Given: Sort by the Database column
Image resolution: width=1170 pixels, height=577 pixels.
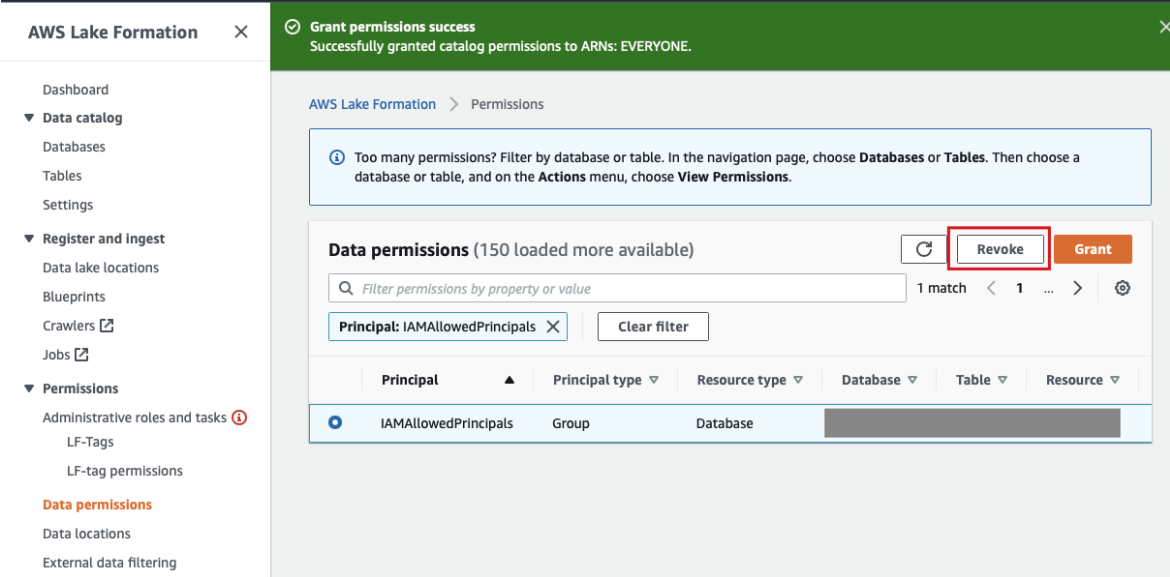Looking at the screenshot, I should point(879,380).
